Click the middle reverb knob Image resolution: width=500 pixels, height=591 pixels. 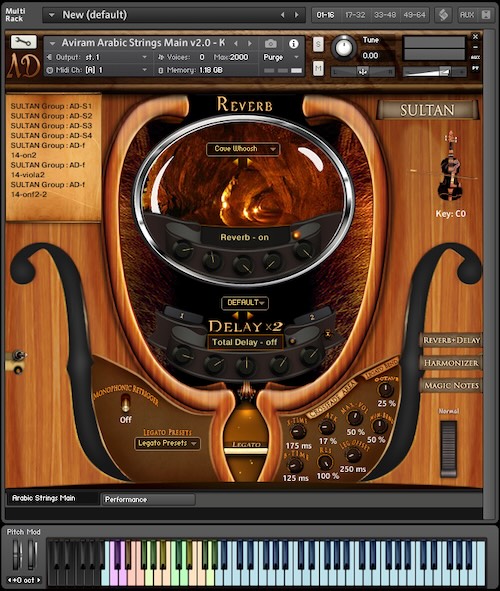coord(243,265)
